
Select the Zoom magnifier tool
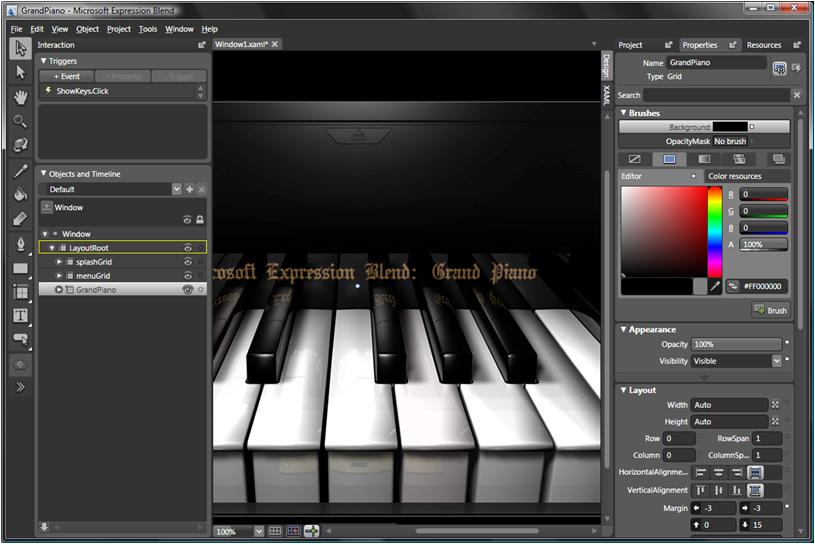click(x=20, y=121)
